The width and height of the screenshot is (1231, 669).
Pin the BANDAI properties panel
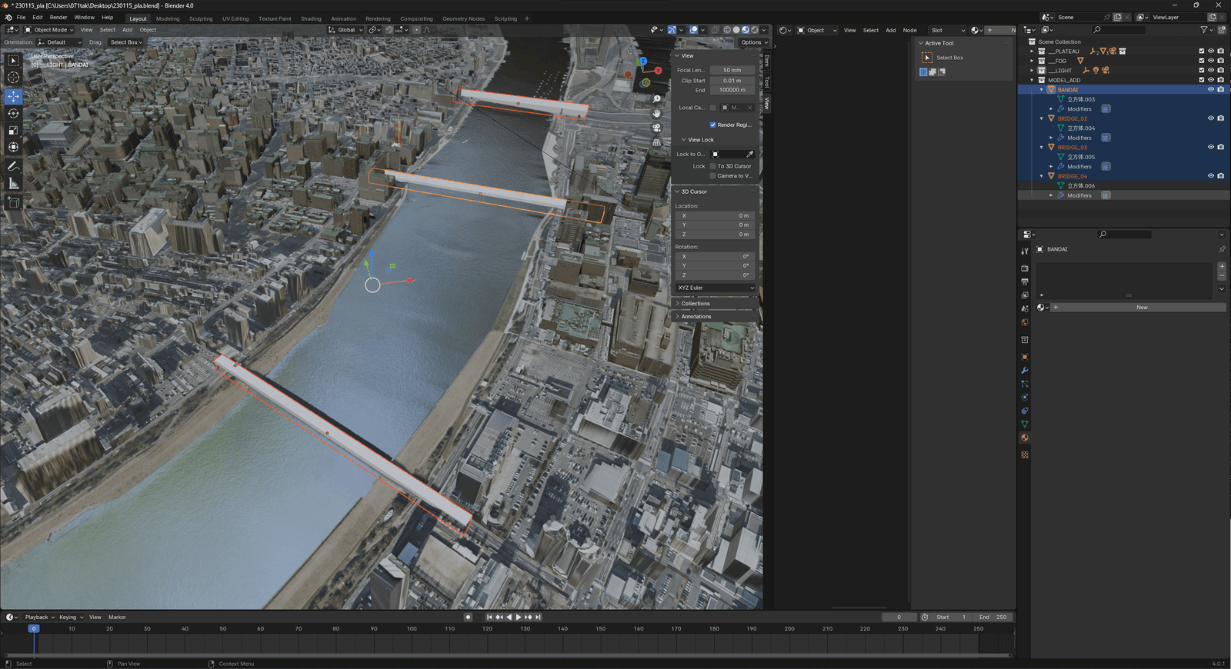click(1222, 249)
